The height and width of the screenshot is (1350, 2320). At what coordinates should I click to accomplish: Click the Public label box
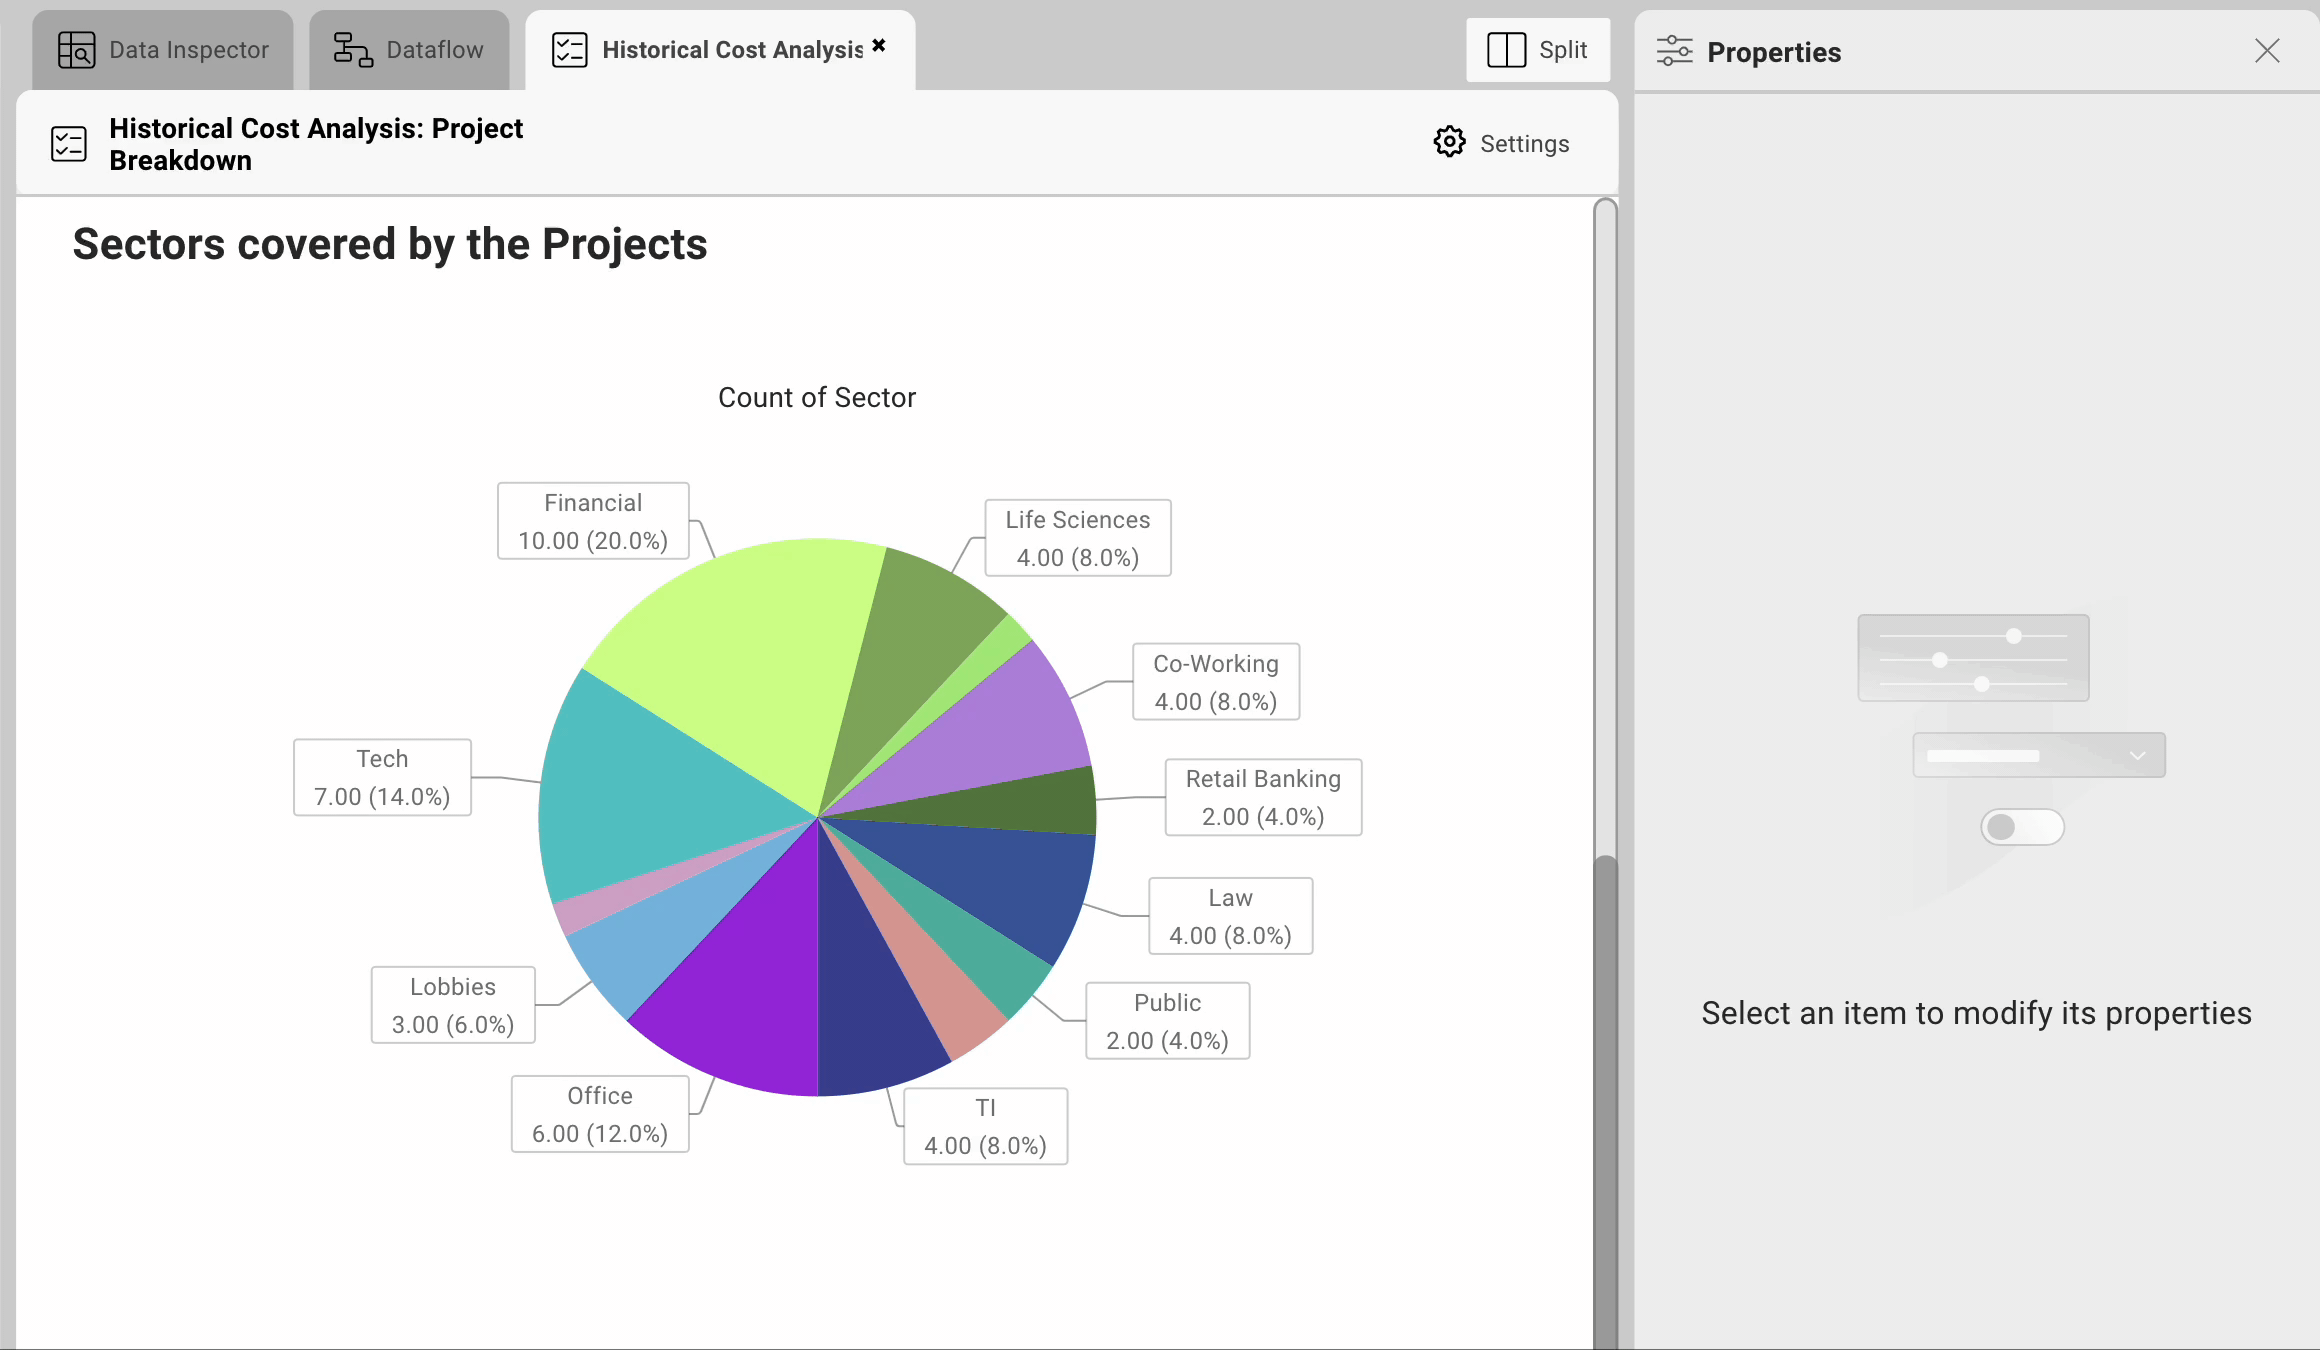pyautogui.click(x=1167, y=1021)
